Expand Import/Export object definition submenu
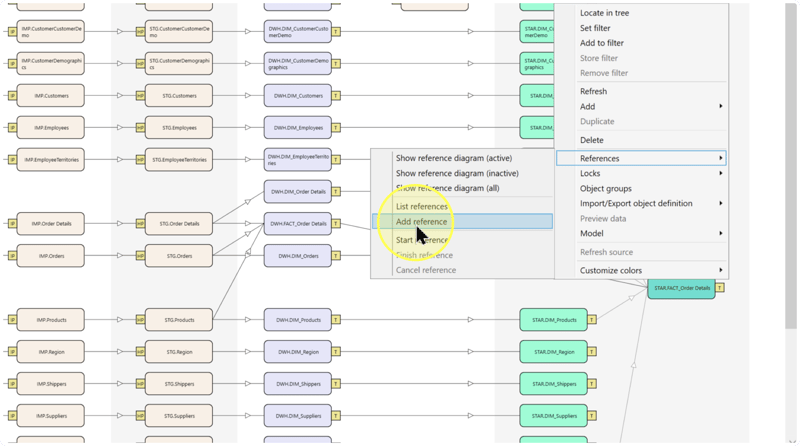Screen dimensions: 800x446 click(x=641, y=203)
